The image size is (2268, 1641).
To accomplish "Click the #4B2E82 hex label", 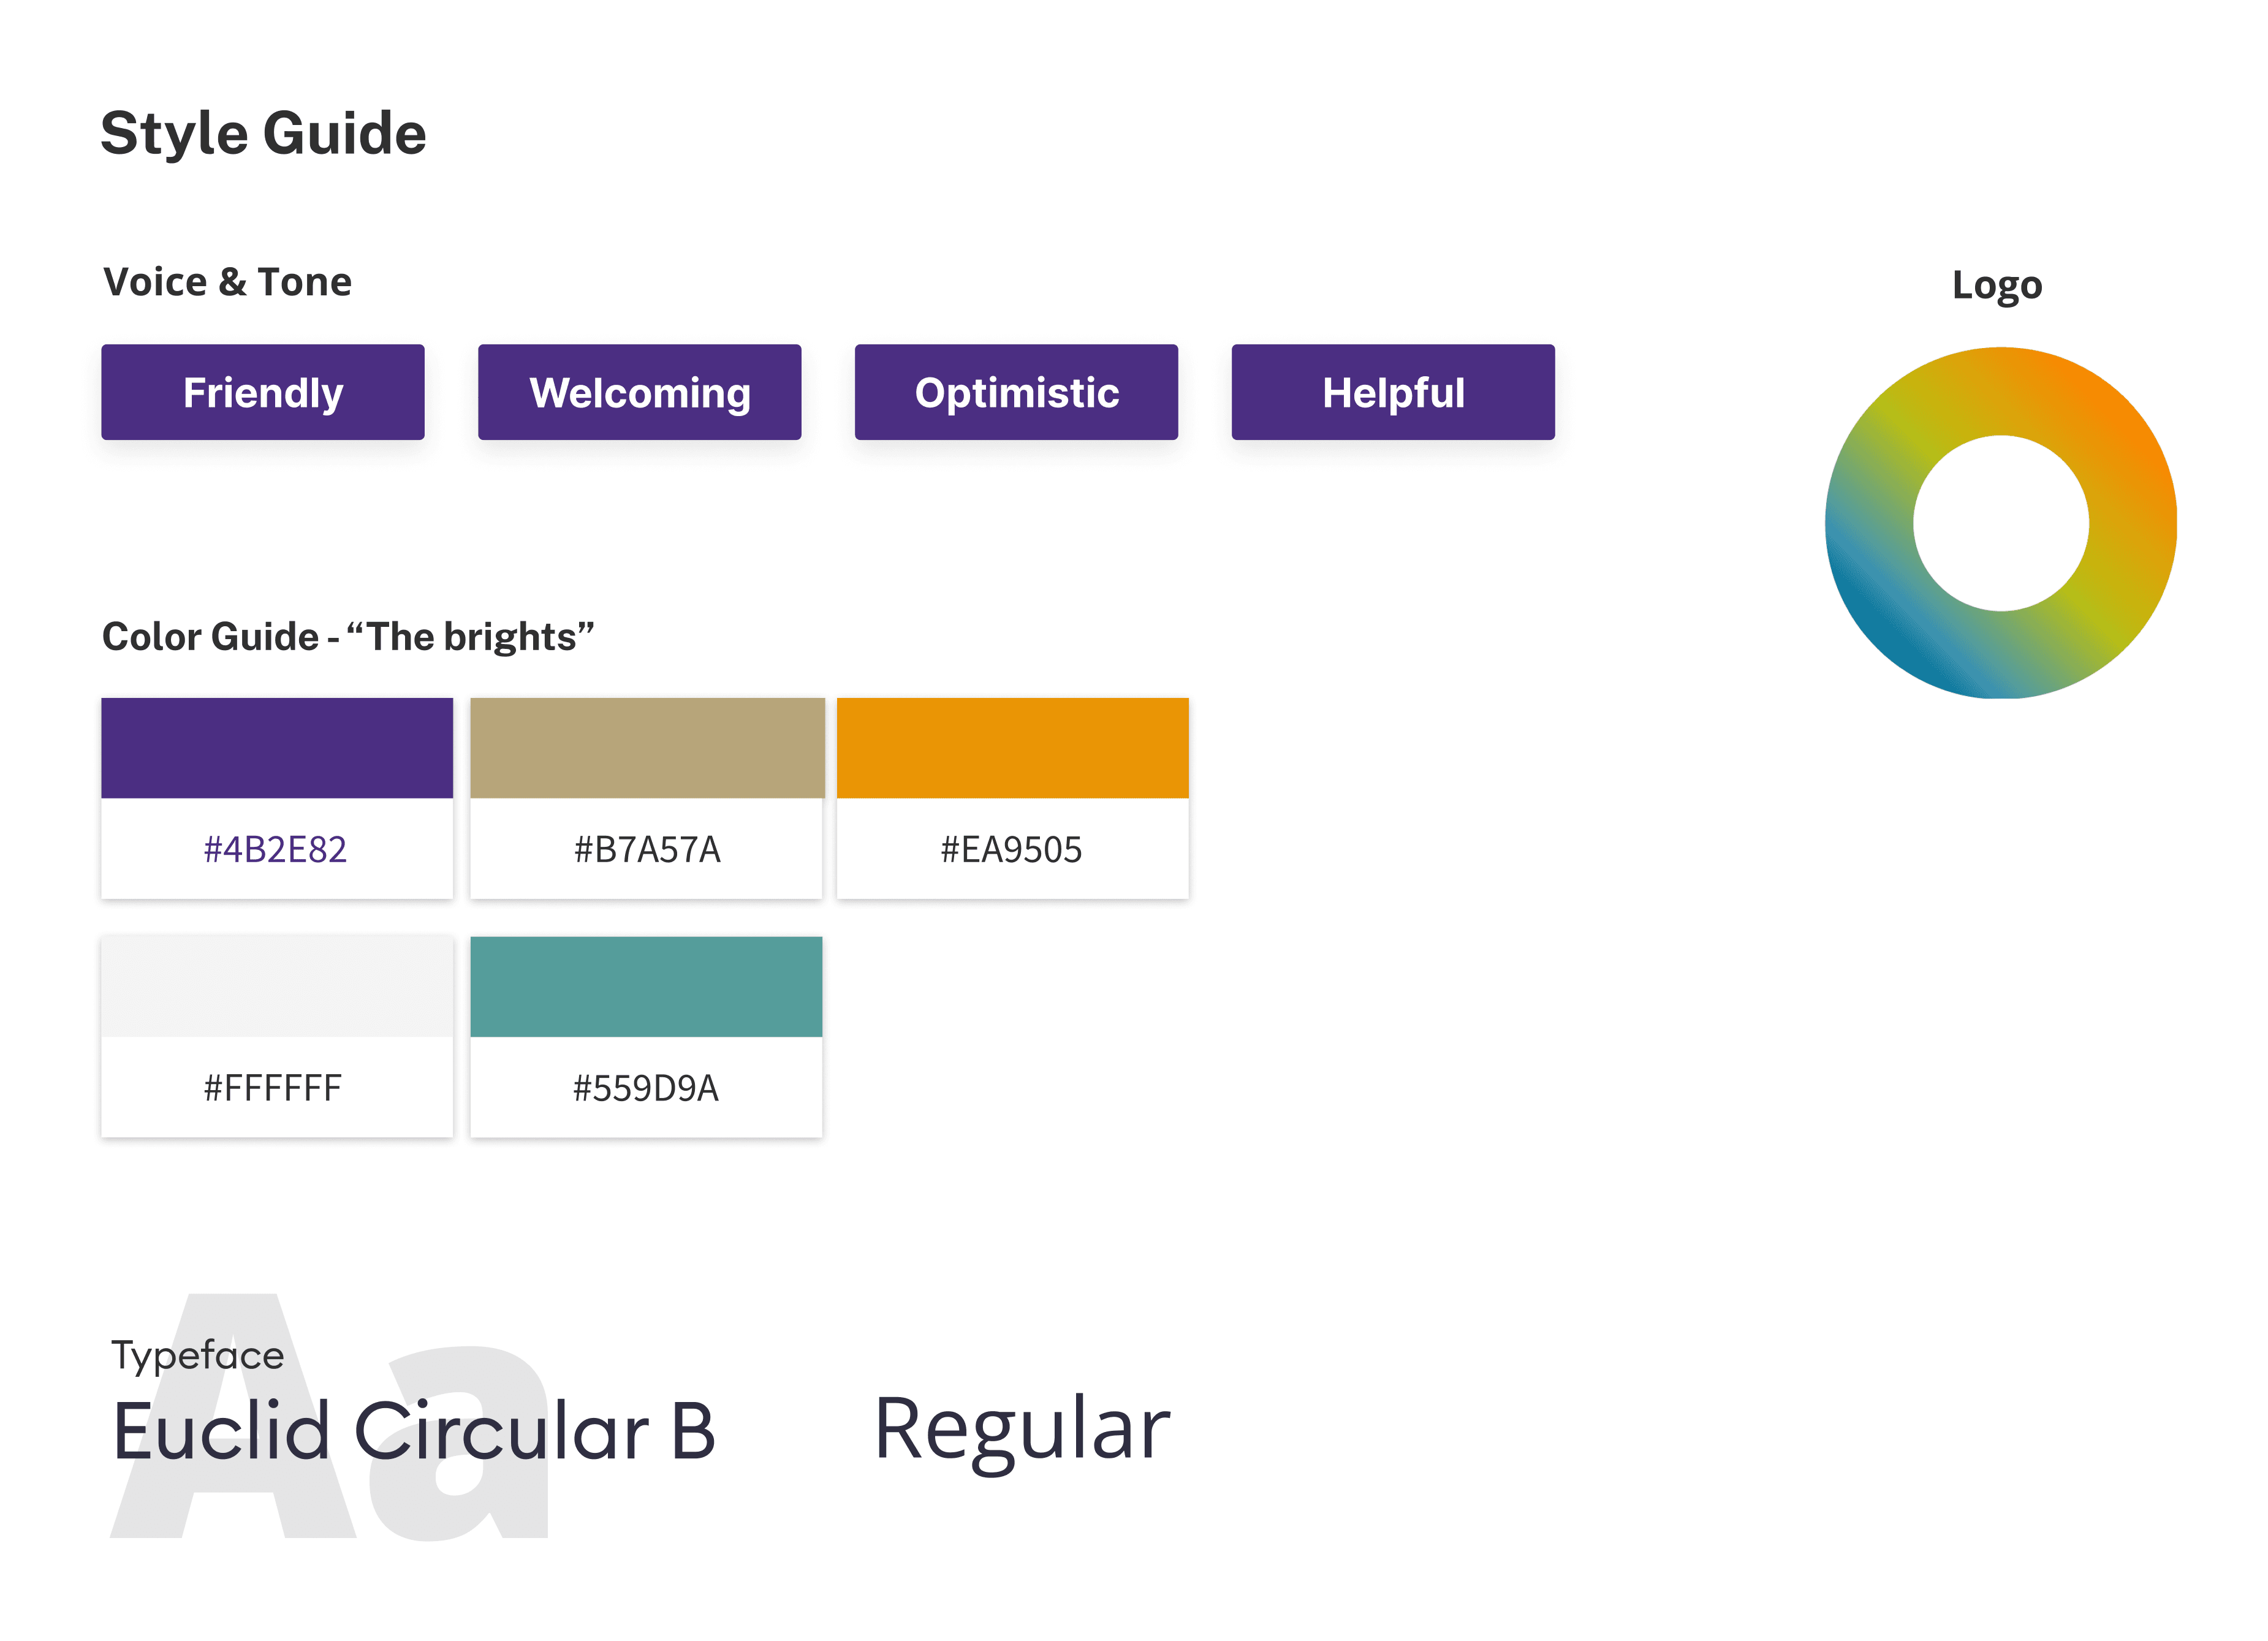I will click(x=275, y=850).
